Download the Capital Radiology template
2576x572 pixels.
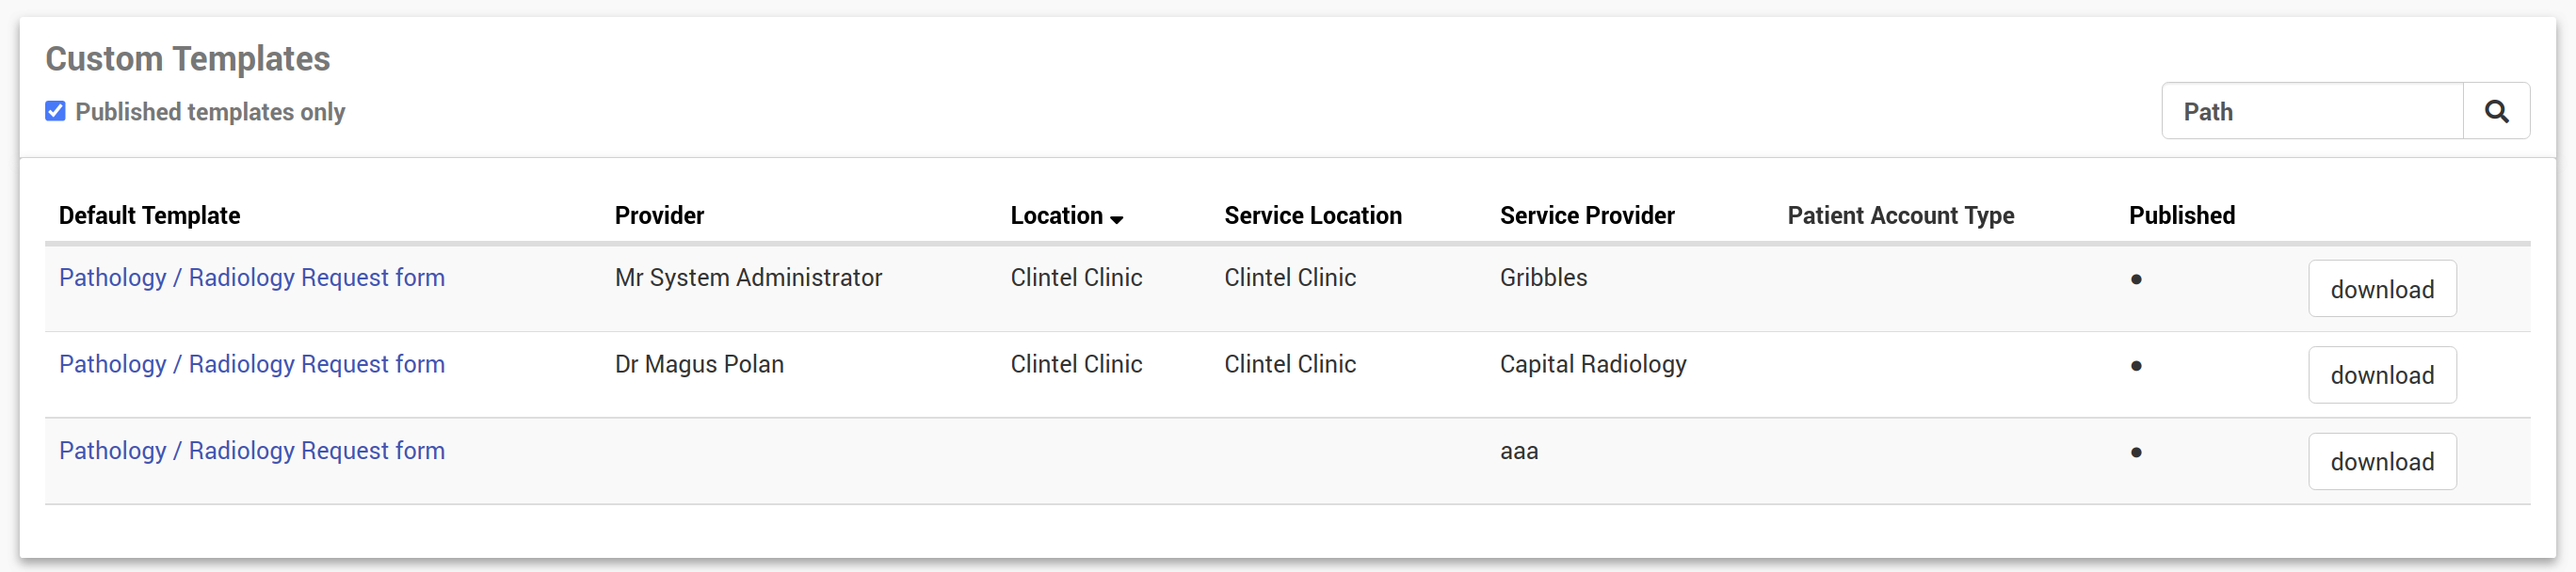click(2381, 375)
